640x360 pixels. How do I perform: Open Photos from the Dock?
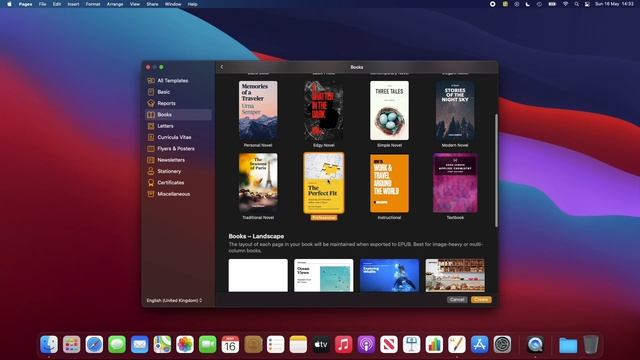[x=185, y=344]
